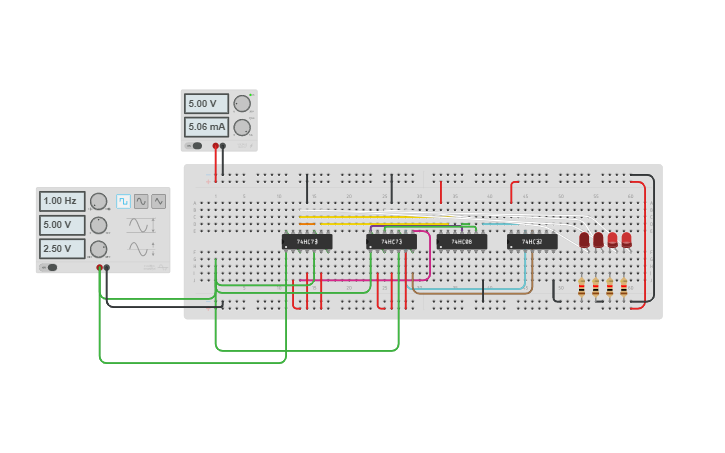
Task: Select the brown wire under the breadboard chips
Action: 472,293
